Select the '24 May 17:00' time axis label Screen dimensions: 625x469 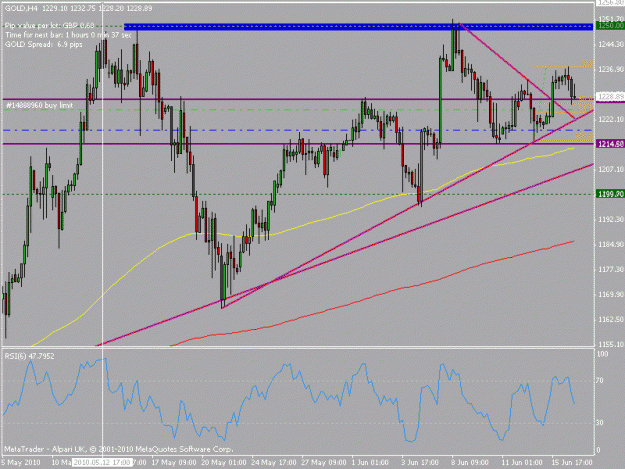[x=274, y=462]
